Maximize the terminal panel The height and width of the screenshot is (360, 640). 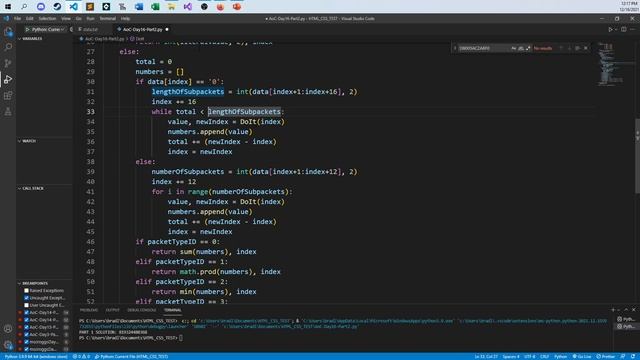[627, 310]
